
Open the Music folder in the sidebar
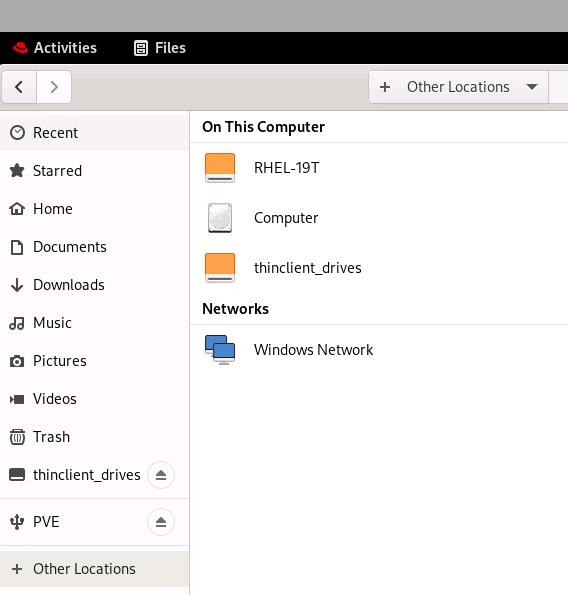[94, 323]
